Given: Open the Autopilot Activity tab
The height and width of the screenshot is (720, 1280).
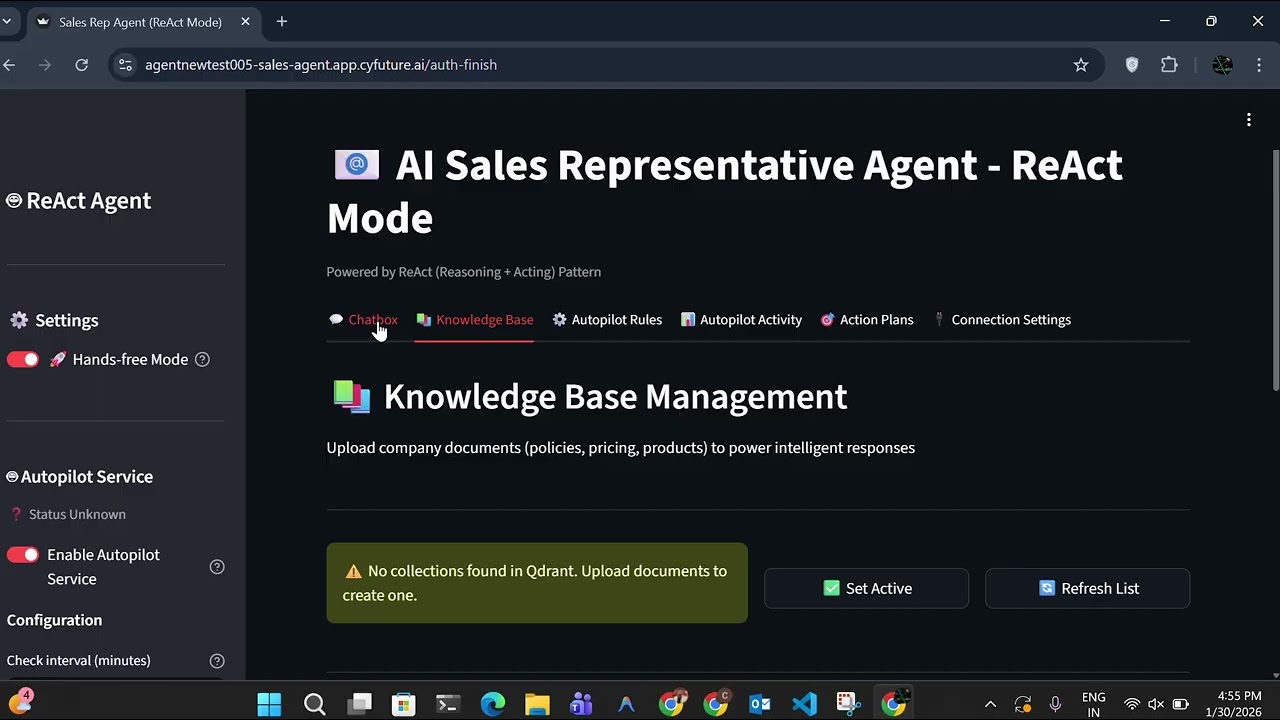Looking at the screenshot, I should [x=741, y=320].
